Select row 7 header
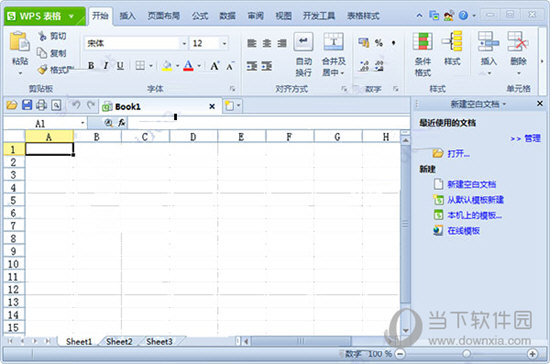The height and width of the screenshot is (364, 550). (x=13, y=225)
